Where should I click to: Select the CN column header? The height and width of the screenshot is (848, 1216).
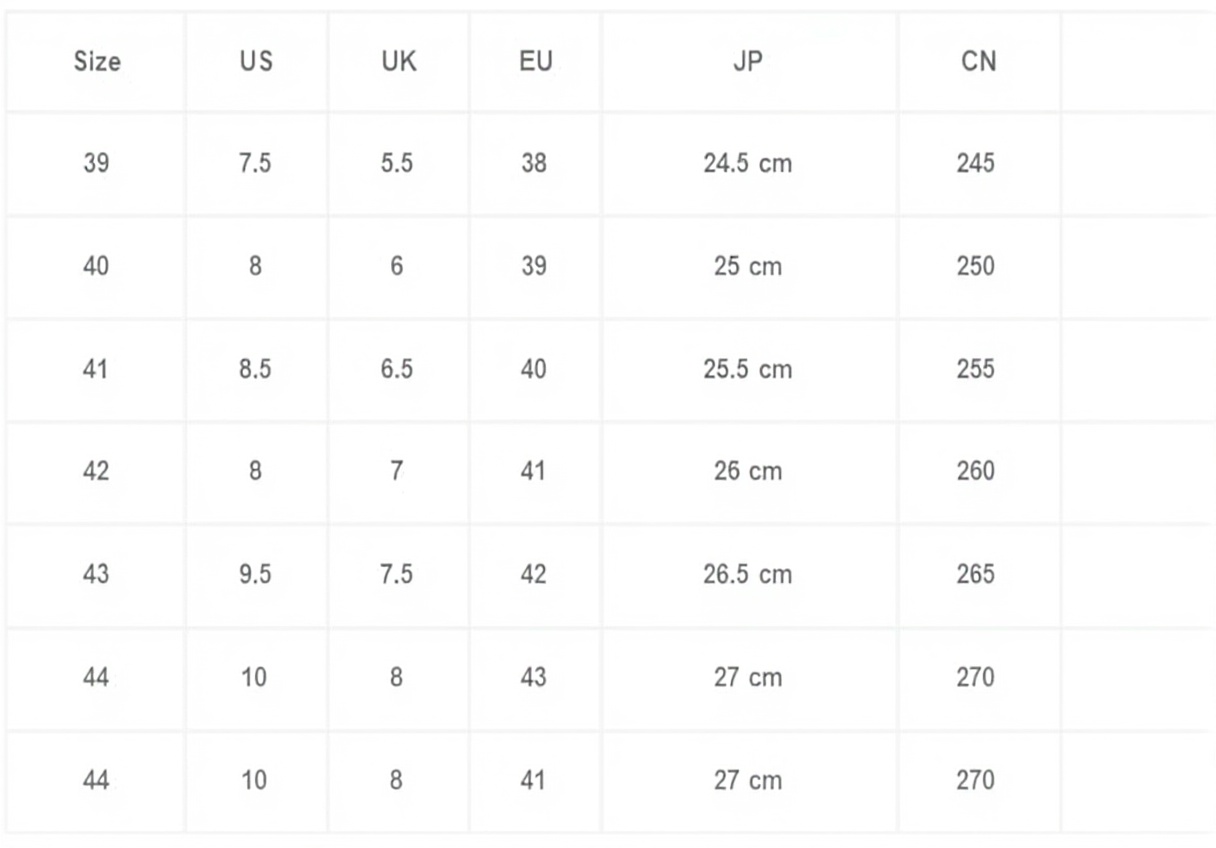coord(978,62)
